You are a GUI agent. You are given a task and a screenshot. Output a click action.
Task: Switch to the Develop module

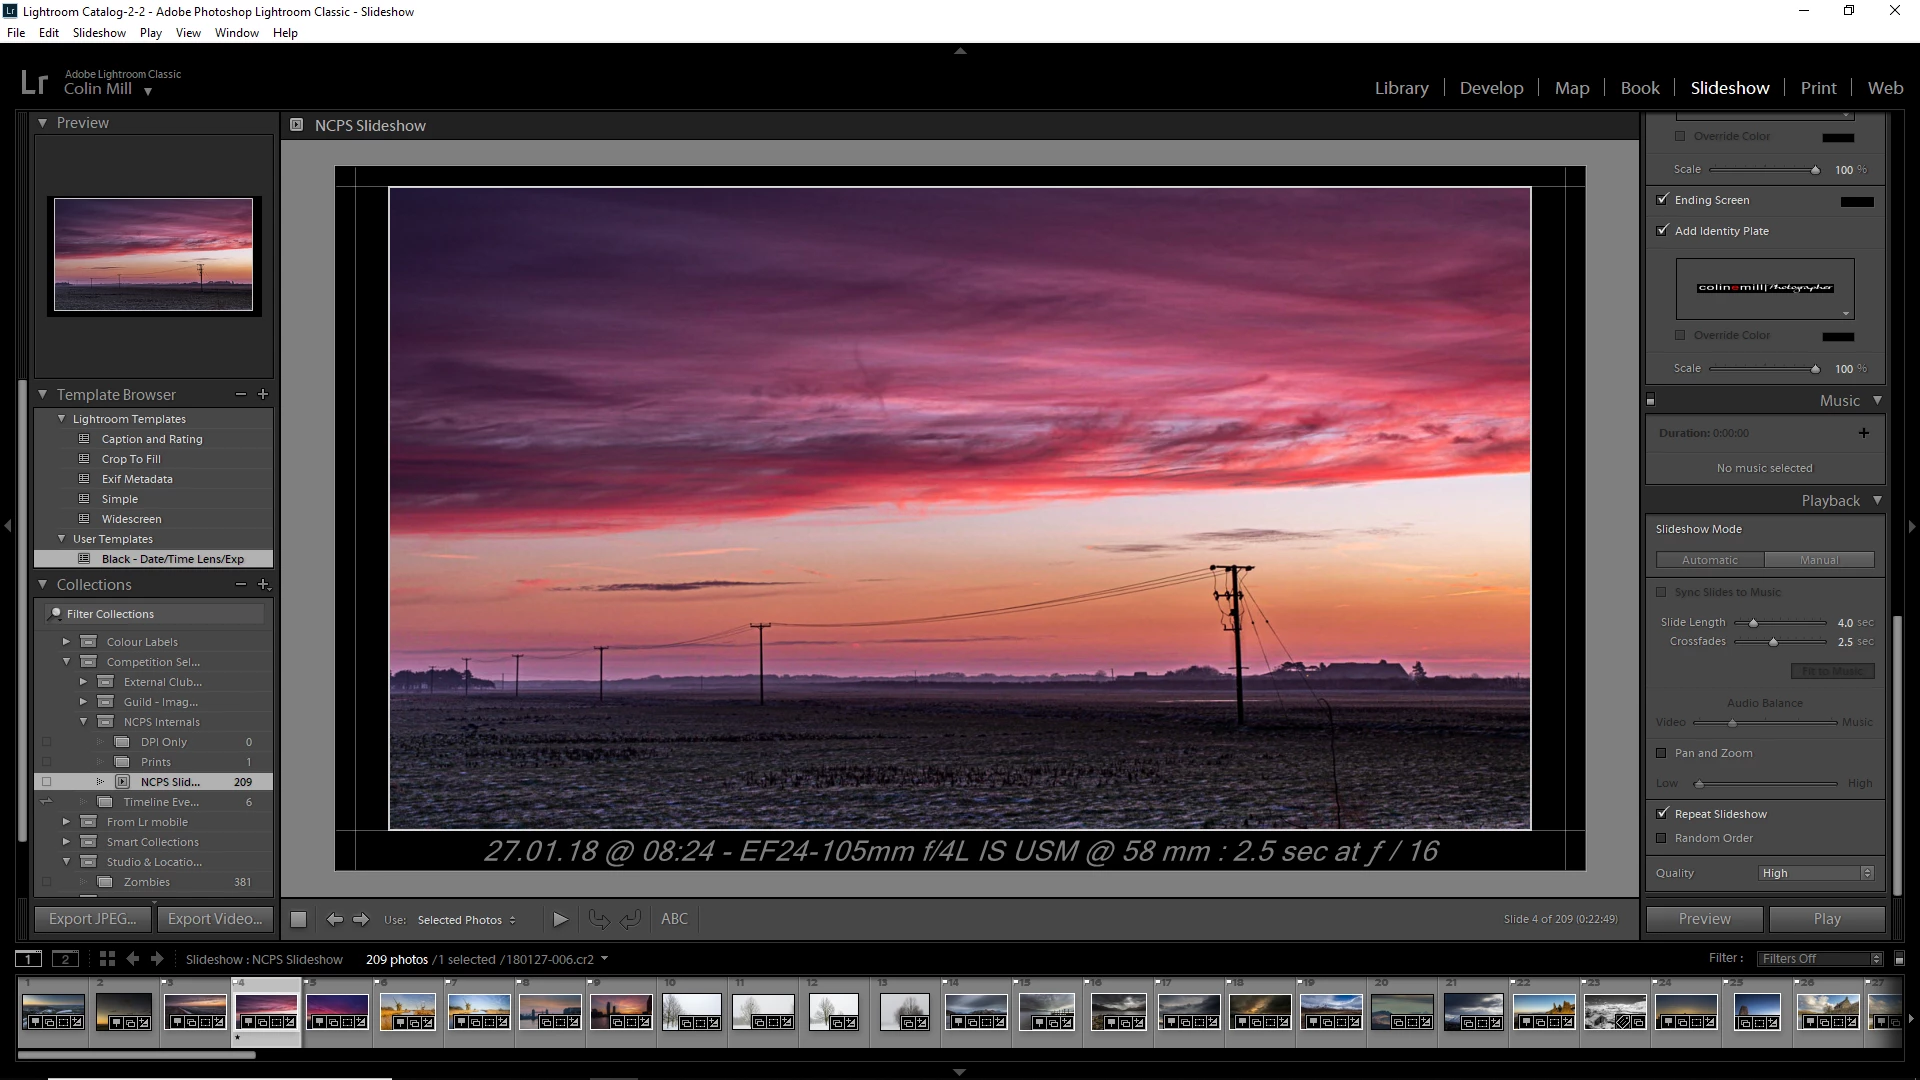[x=1491, y=88]
